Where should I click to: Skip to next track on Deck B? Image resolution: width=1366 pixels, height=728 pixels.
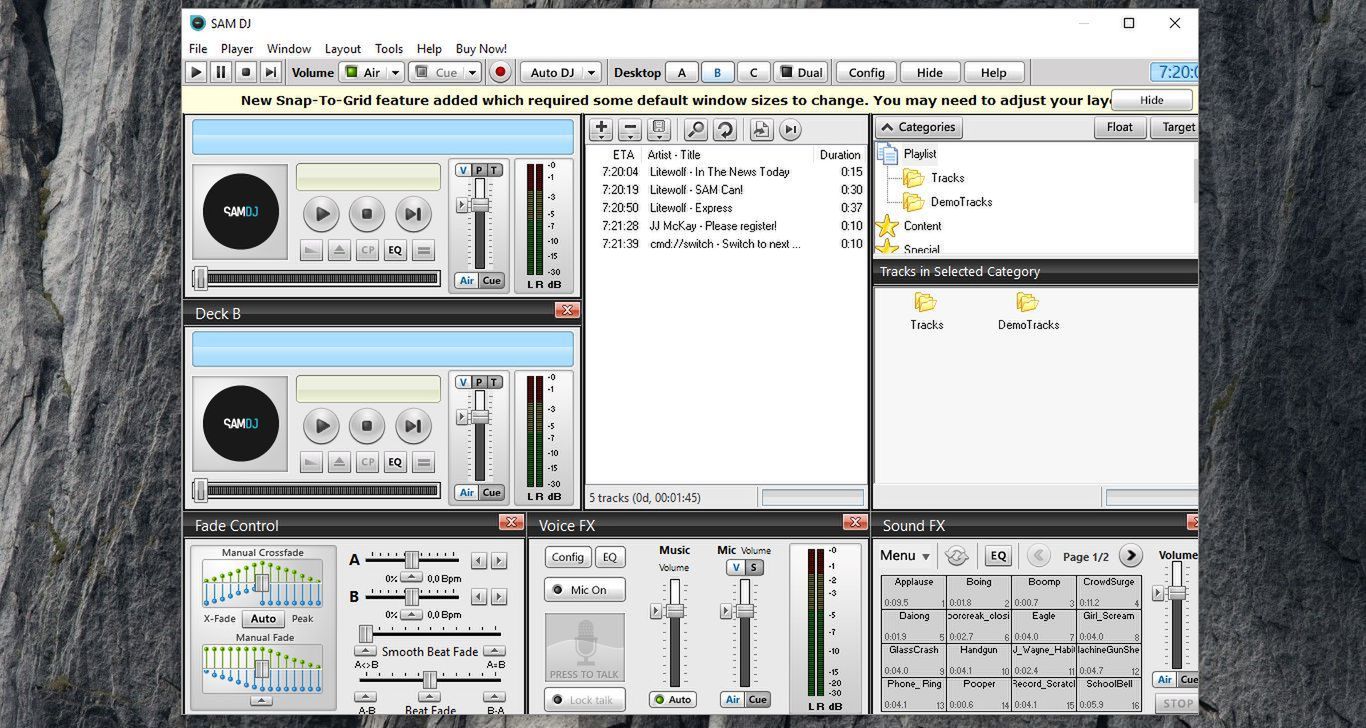click(x=413, y=425)
